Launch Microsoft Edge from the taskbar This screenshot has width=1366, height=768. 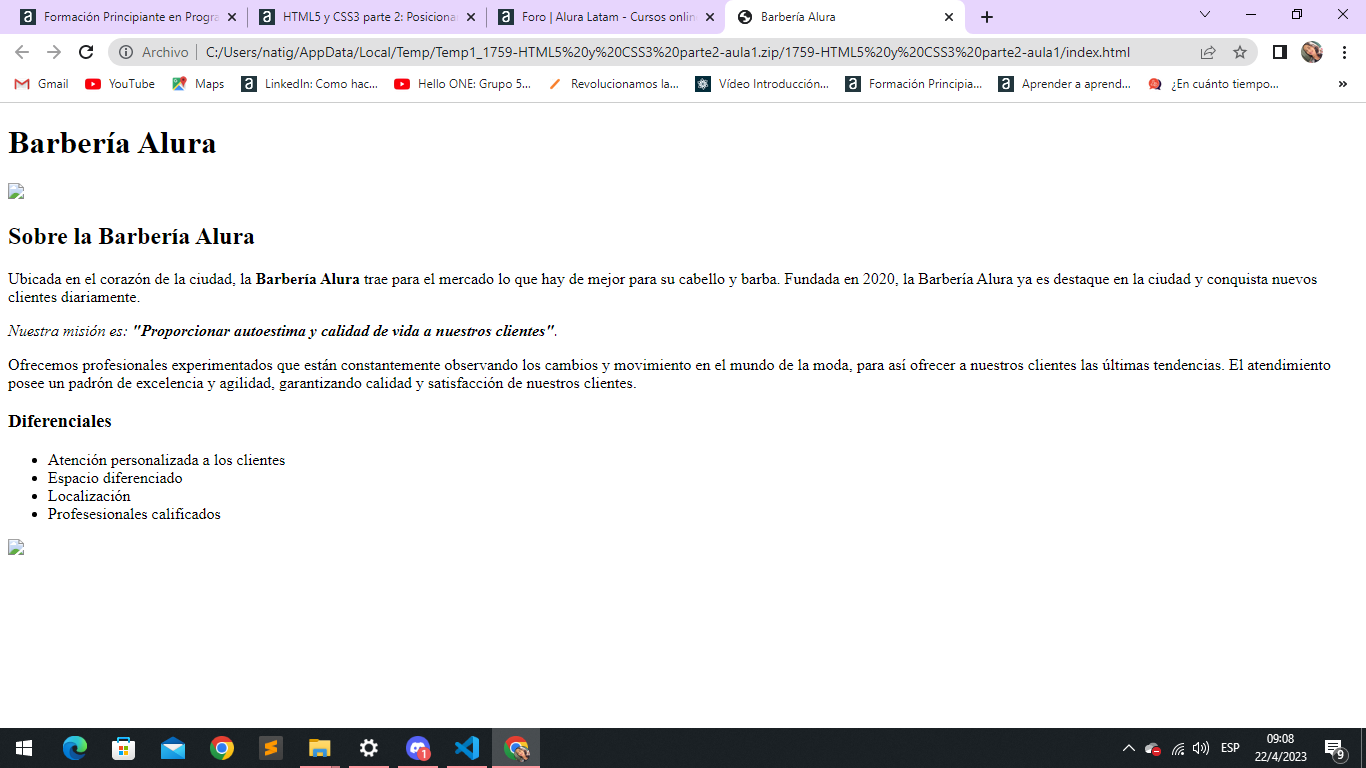[x=75, y=748]
